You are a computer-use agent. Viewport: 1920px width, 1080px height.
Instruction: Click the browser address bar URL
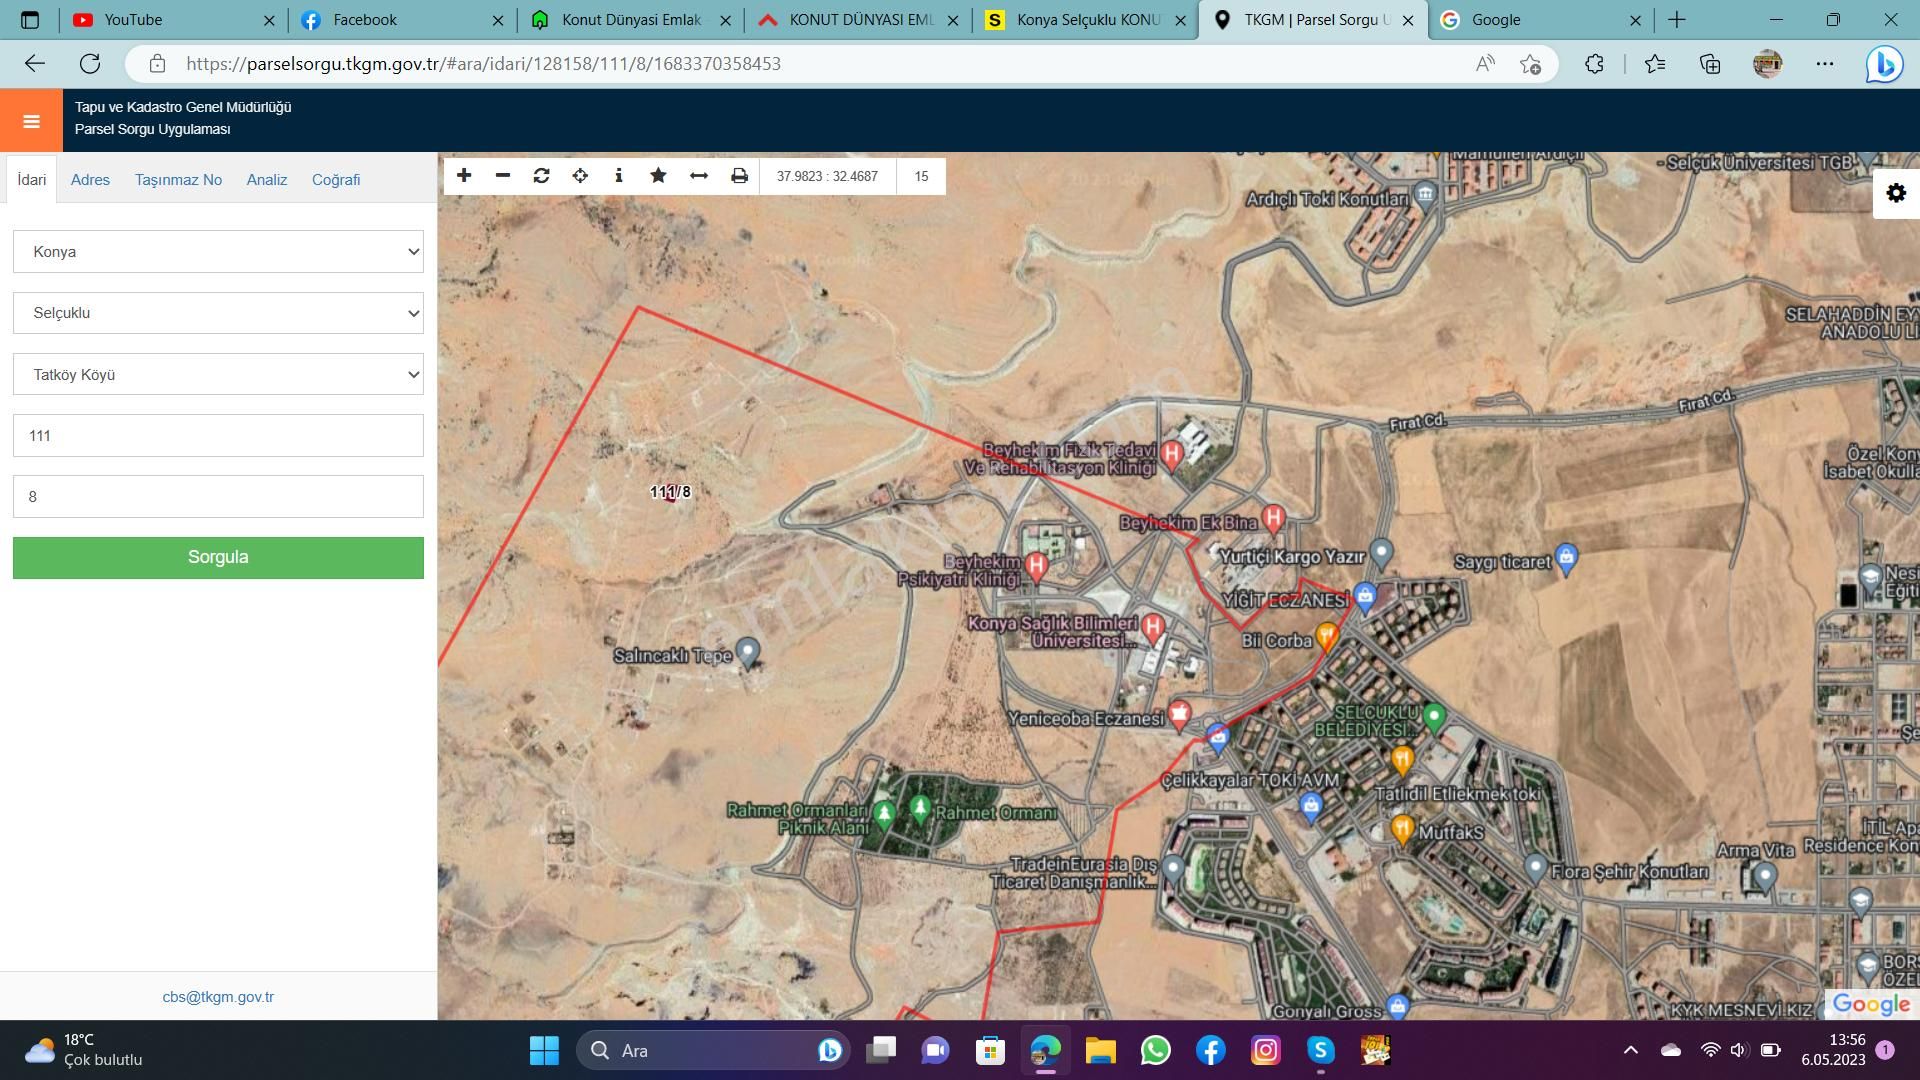point(483,64)
